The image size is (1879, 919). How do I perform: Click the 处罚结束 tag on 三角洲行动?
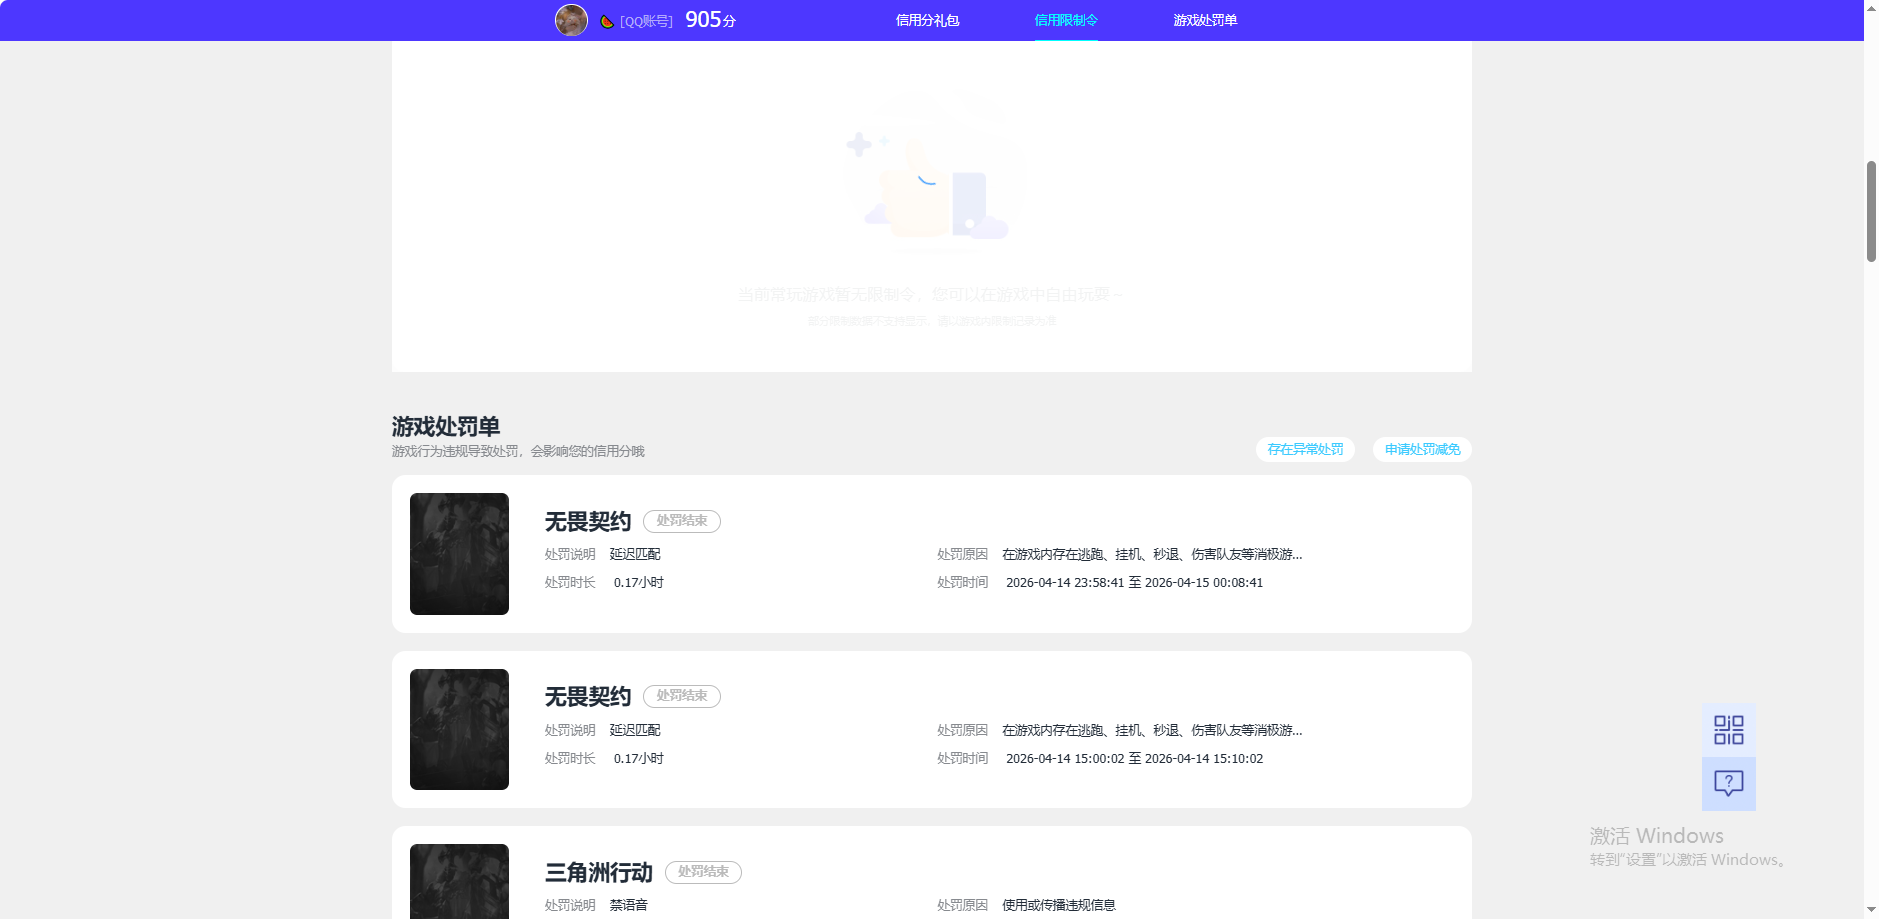pyautogui.click(x=703, y=872)
